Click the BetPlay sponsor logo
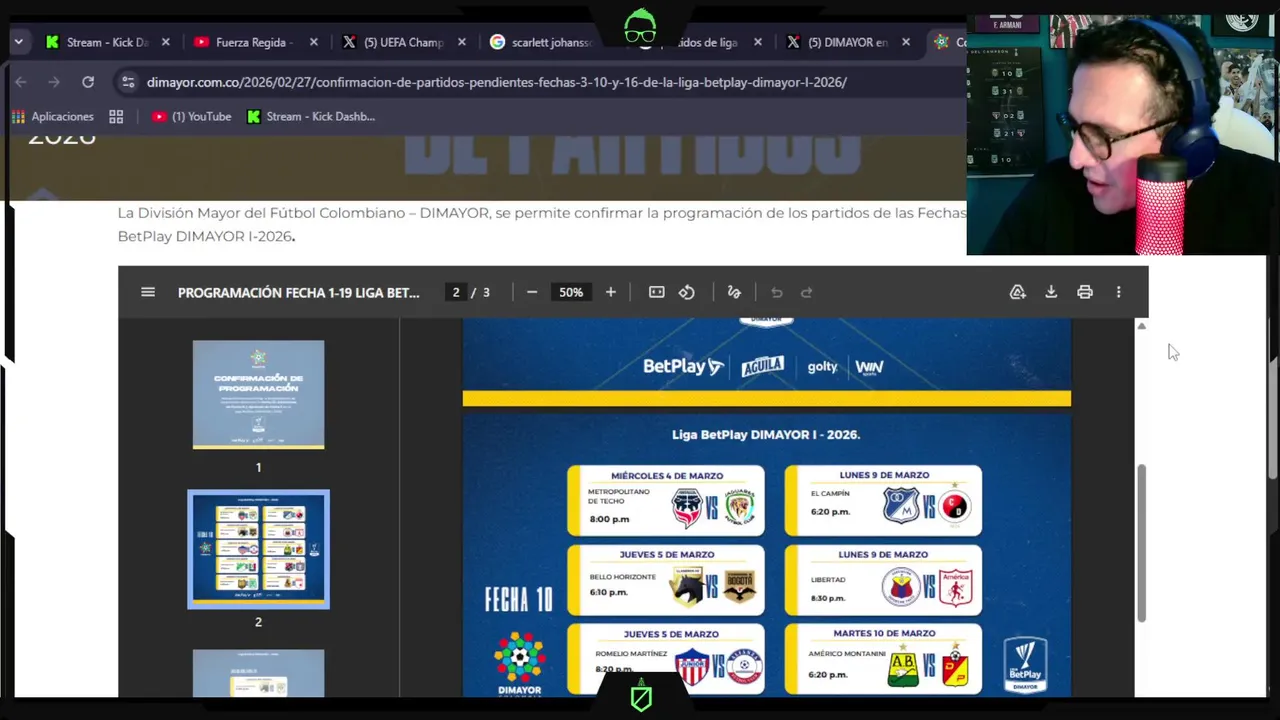Screen dimensions: 1280x720 click(x=683, y=367)
